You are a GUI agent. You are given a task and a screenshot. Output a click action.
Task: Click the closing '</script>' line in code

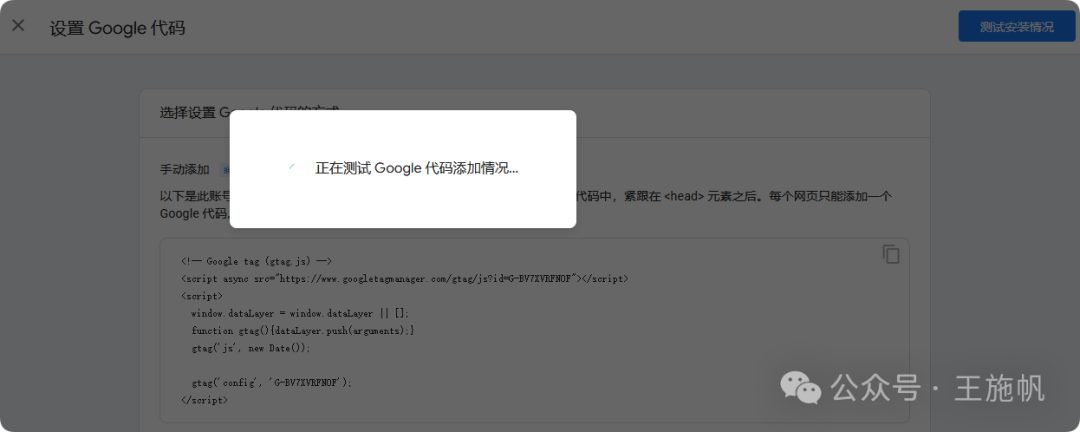[x=205, y=400]
